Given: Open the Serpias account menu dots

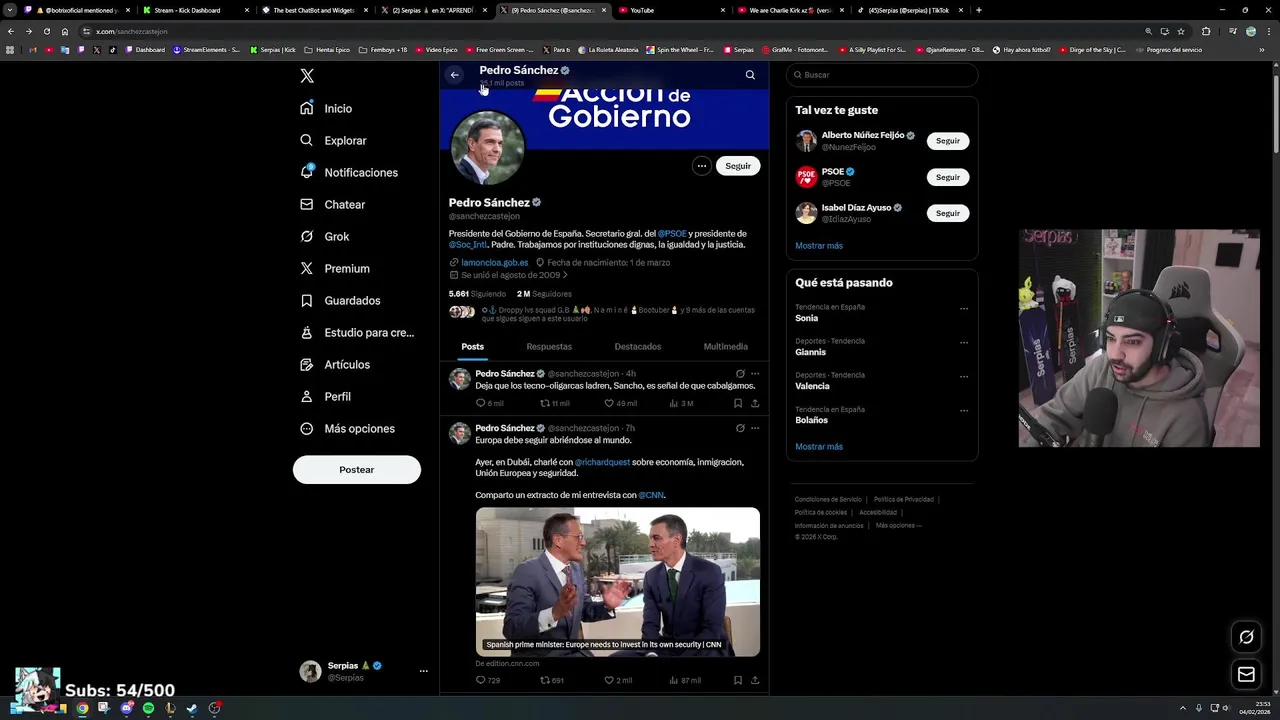Looking at the screenshot, I should point(423,671).
